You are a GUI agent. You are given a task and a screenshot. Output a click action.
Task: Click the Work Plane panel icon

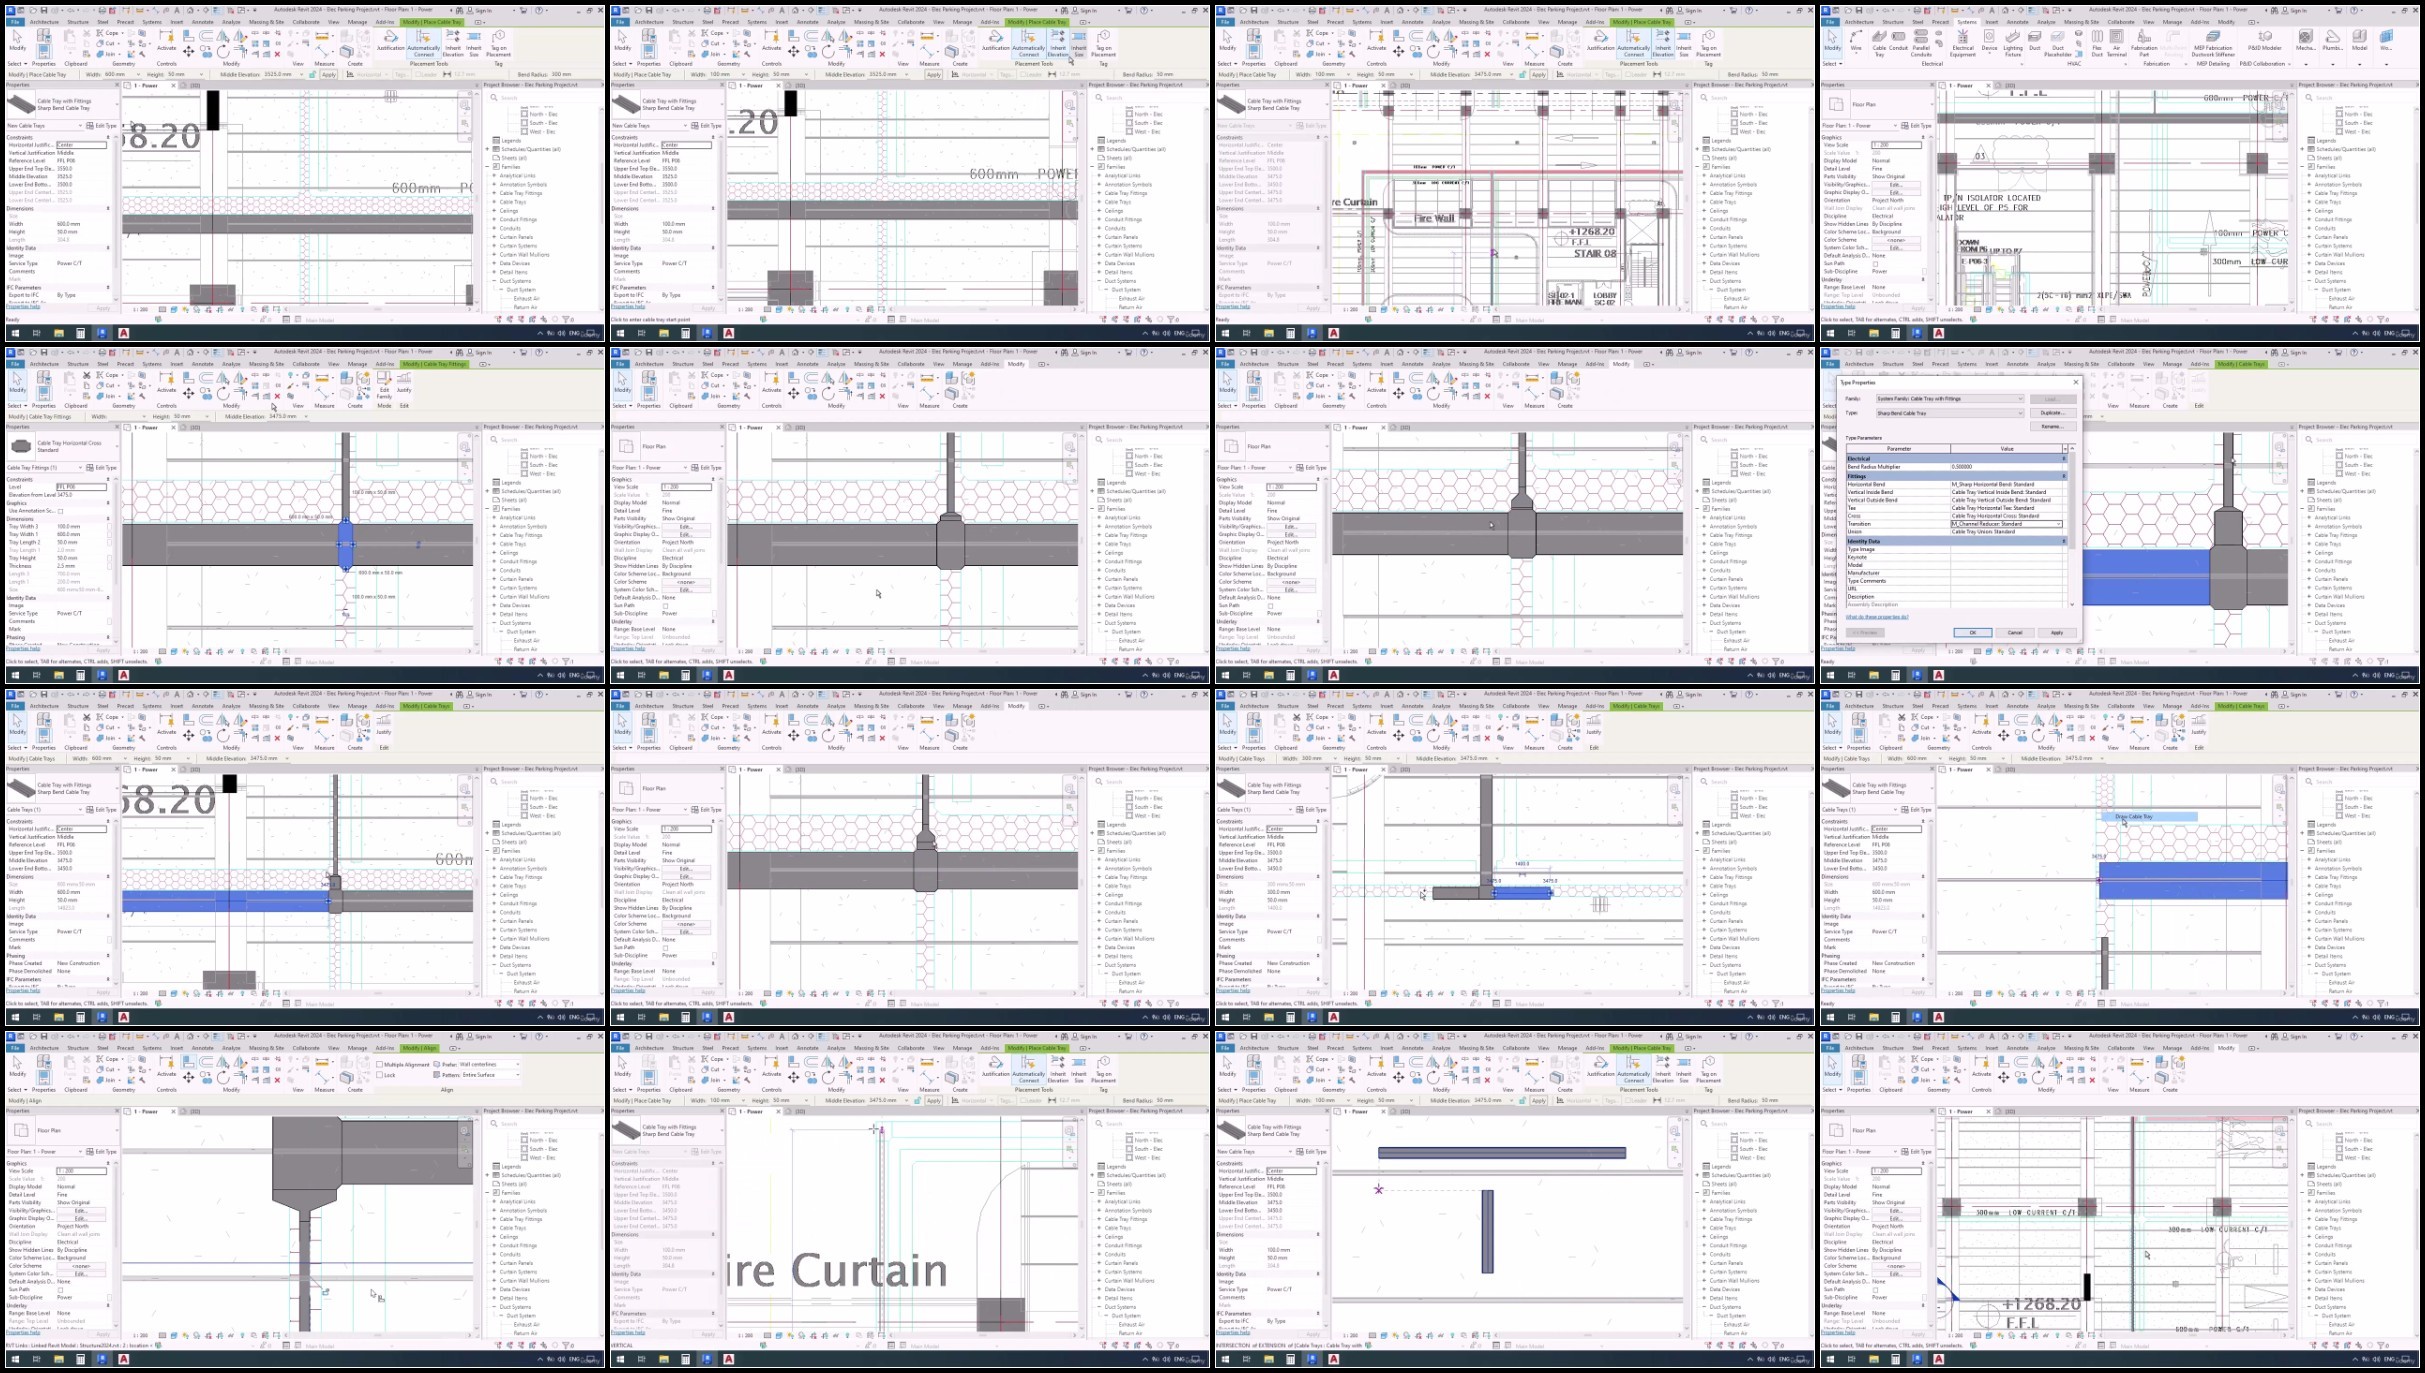coord(2386,40)
